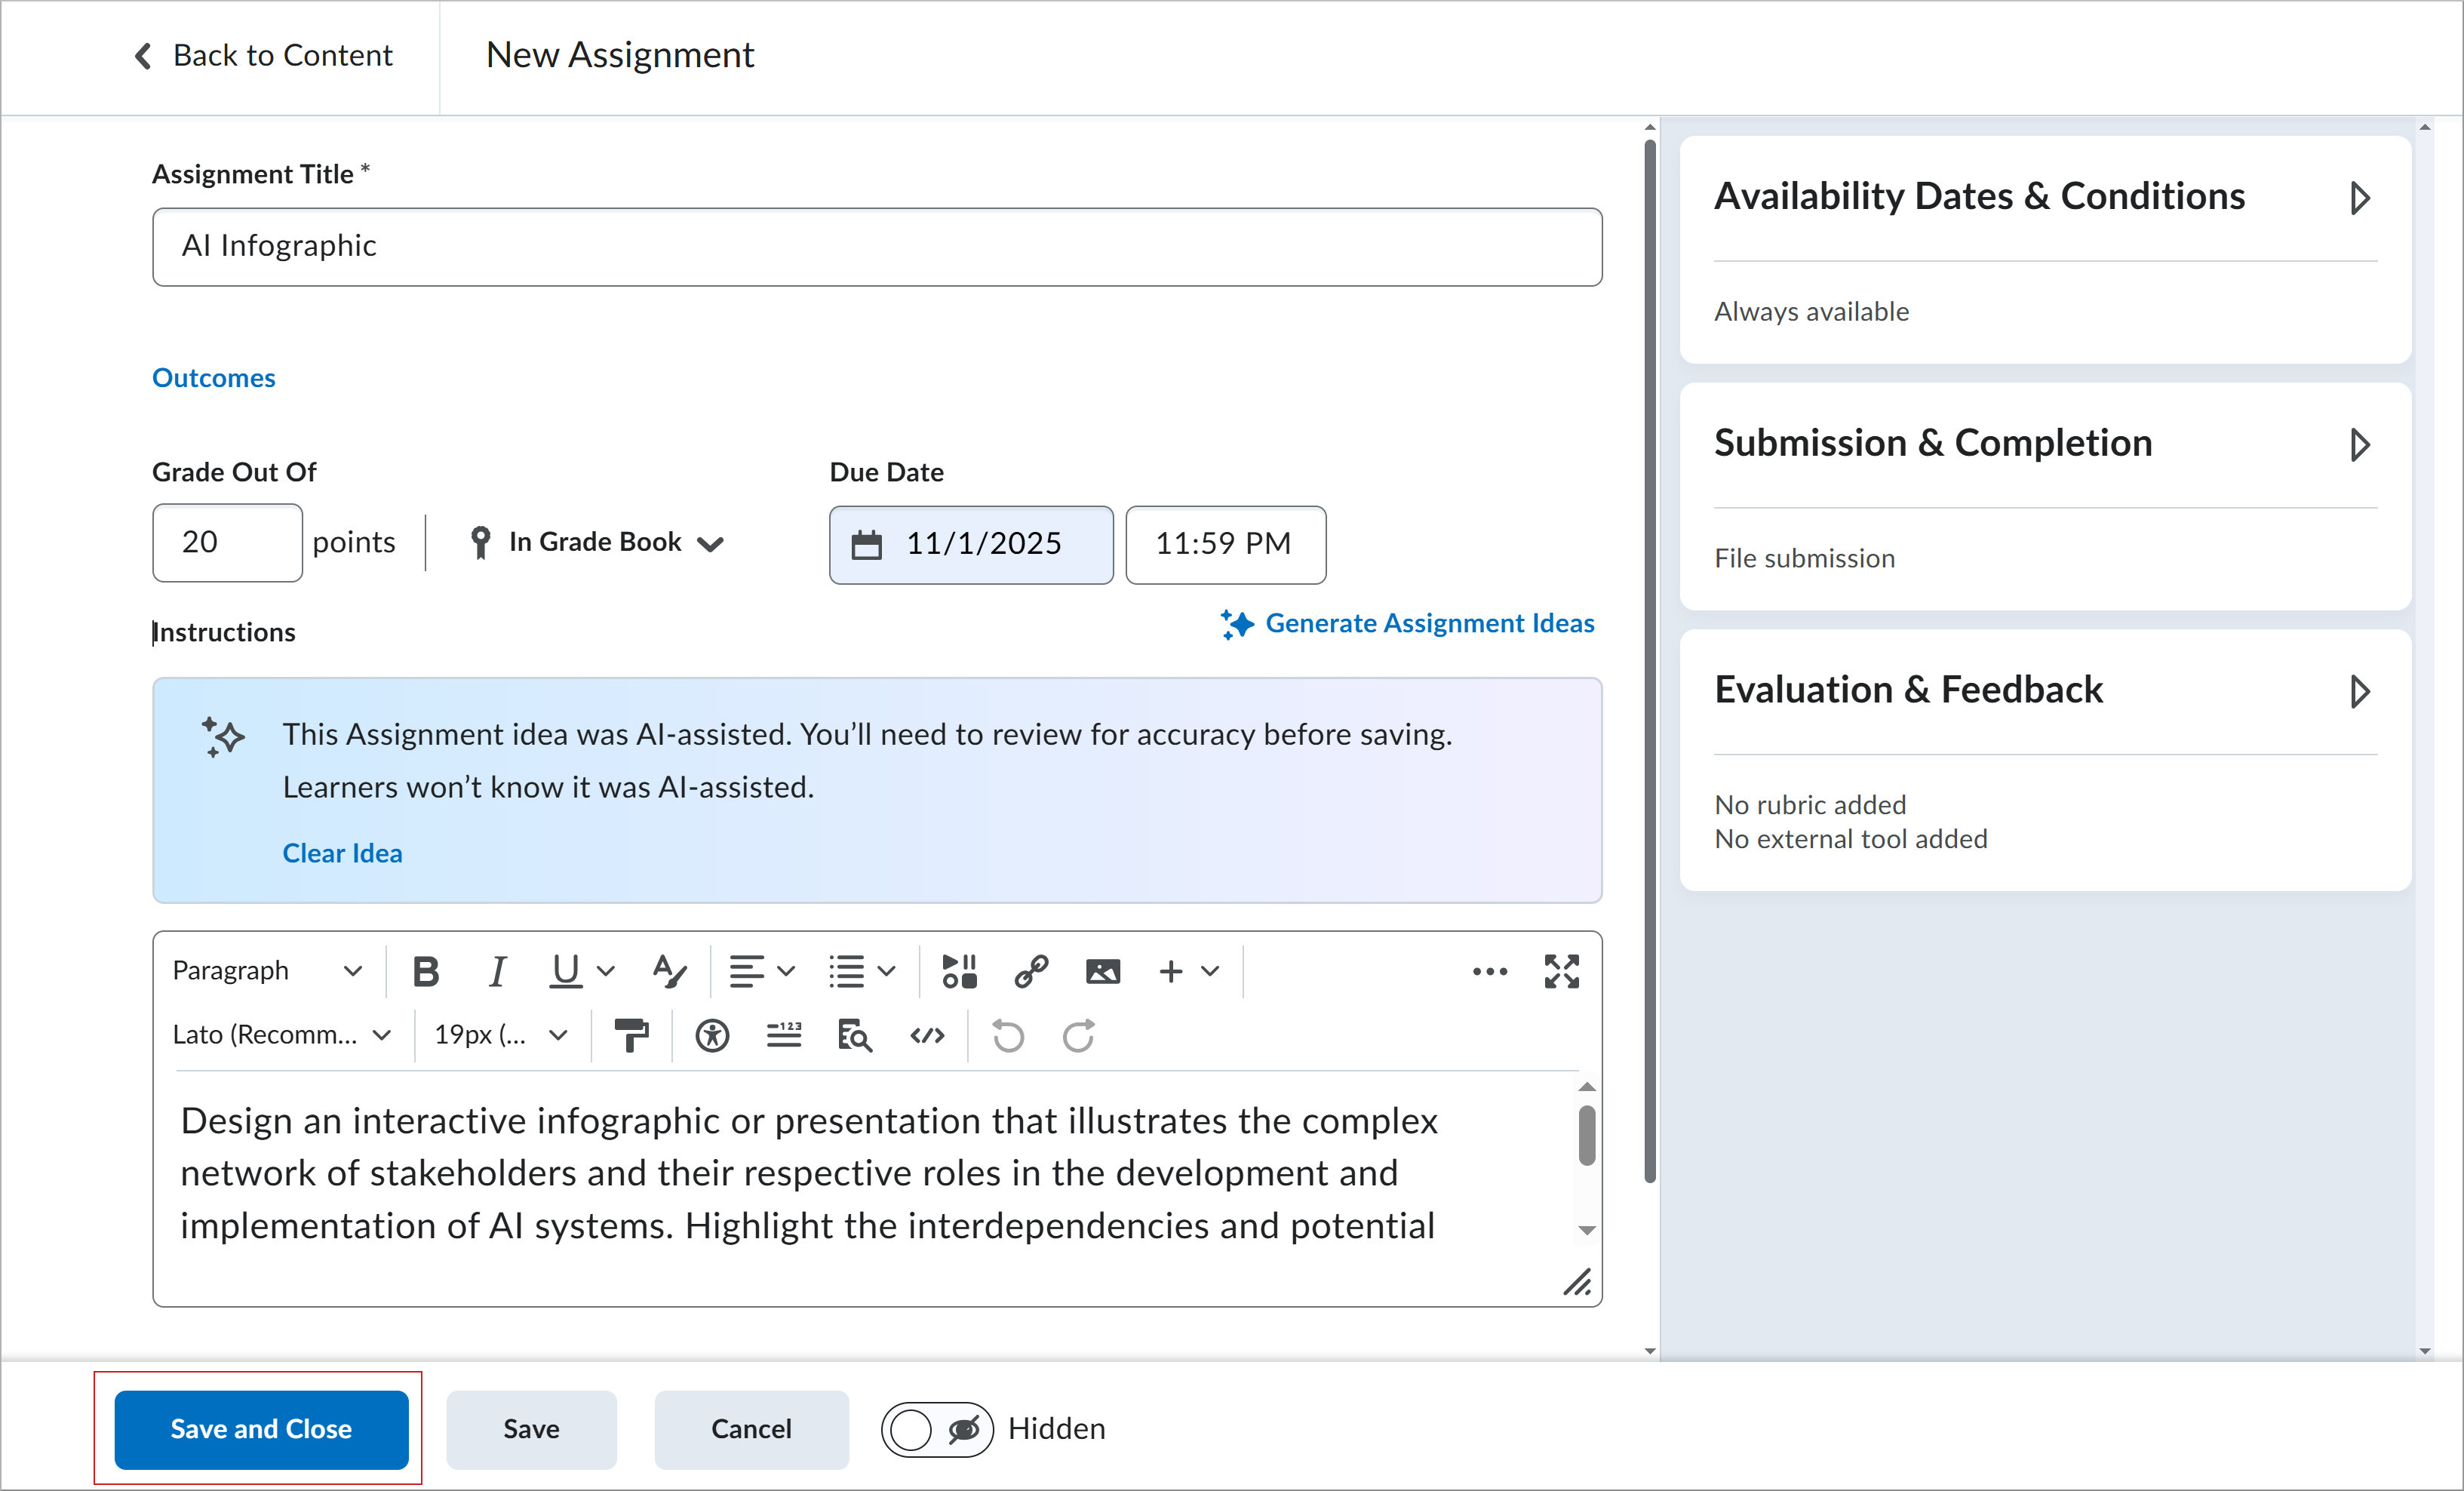2464x1491 pixels.
Task: Click the instructions editor scrollbar thumb
Action: point(1586,1135)
